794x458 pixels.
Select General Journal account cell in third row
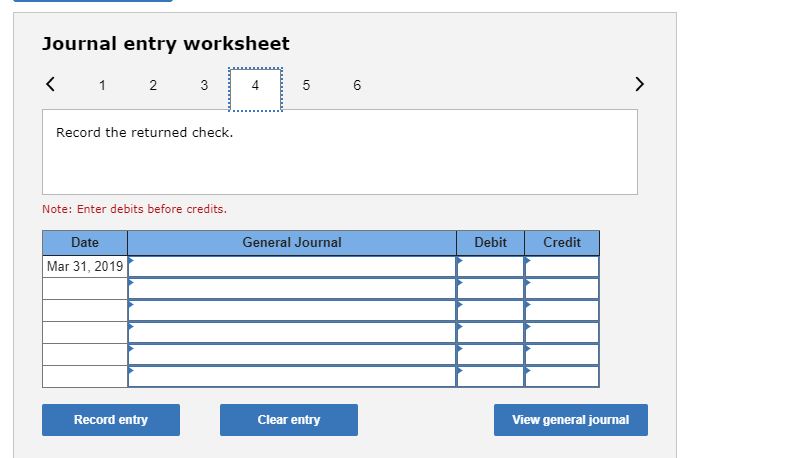292,311
